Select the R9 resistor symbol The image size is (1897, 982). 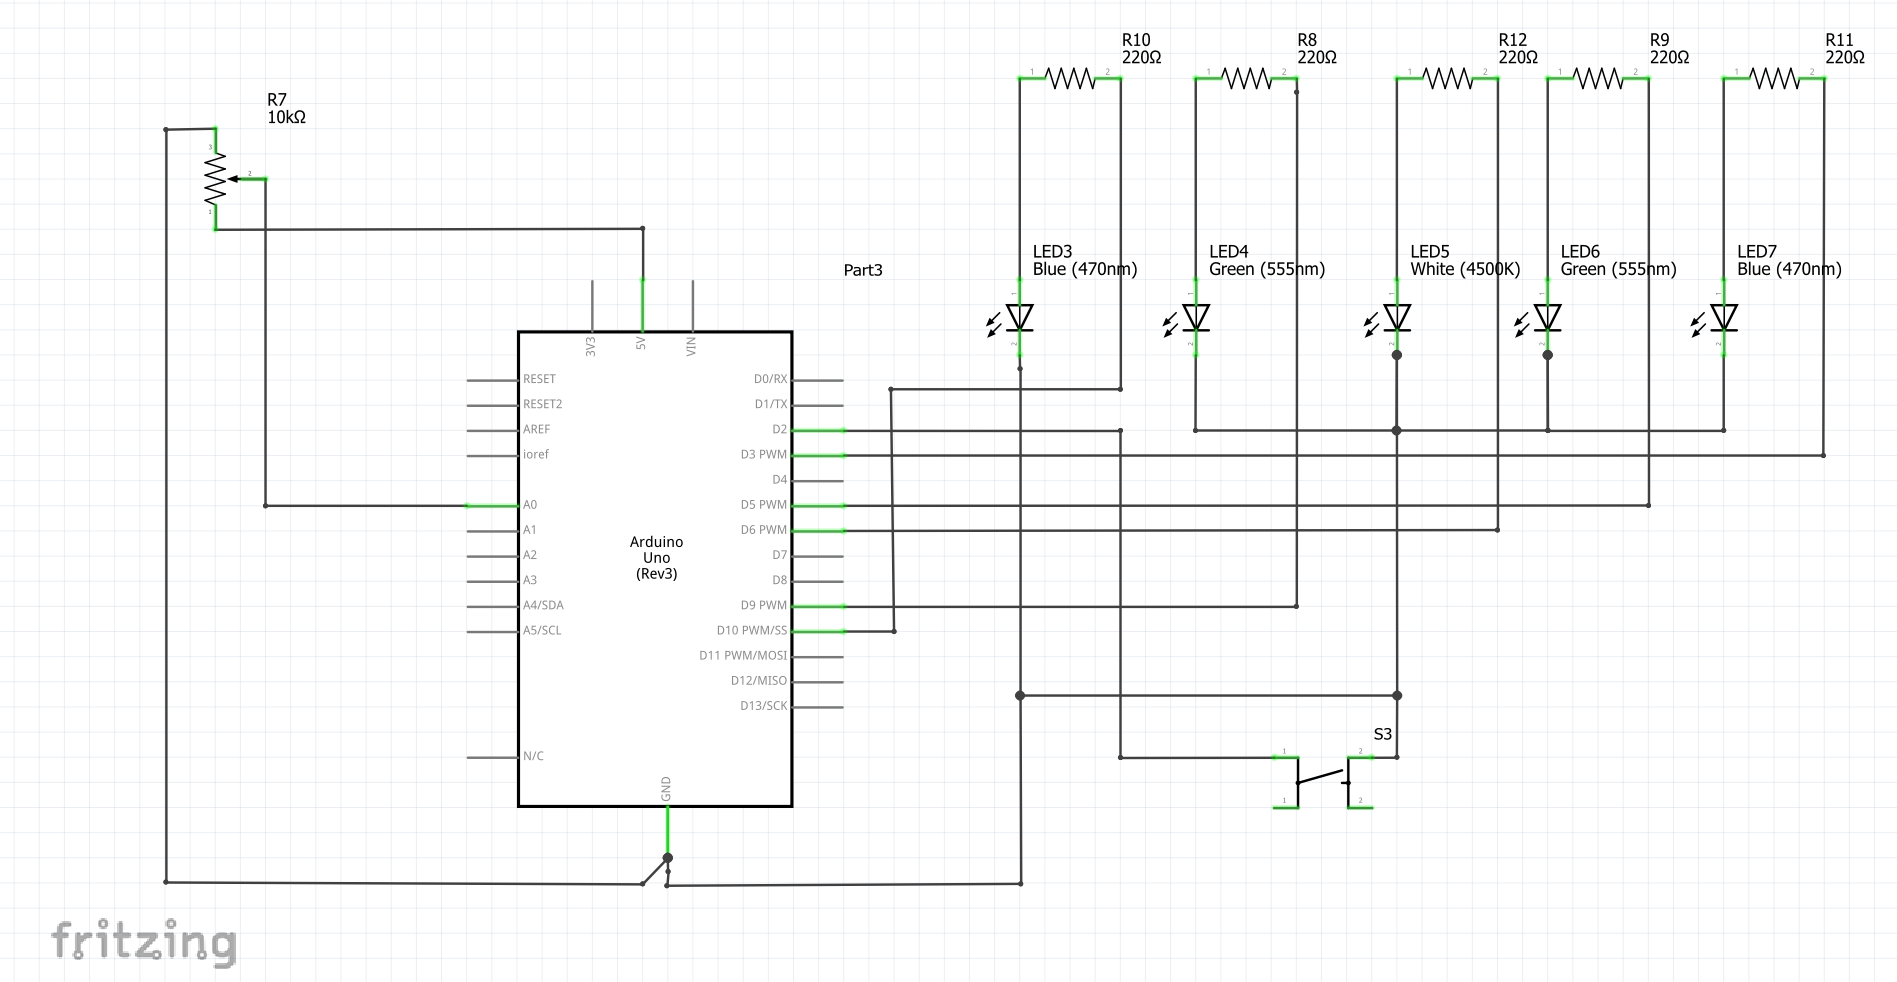point(1598,77)
